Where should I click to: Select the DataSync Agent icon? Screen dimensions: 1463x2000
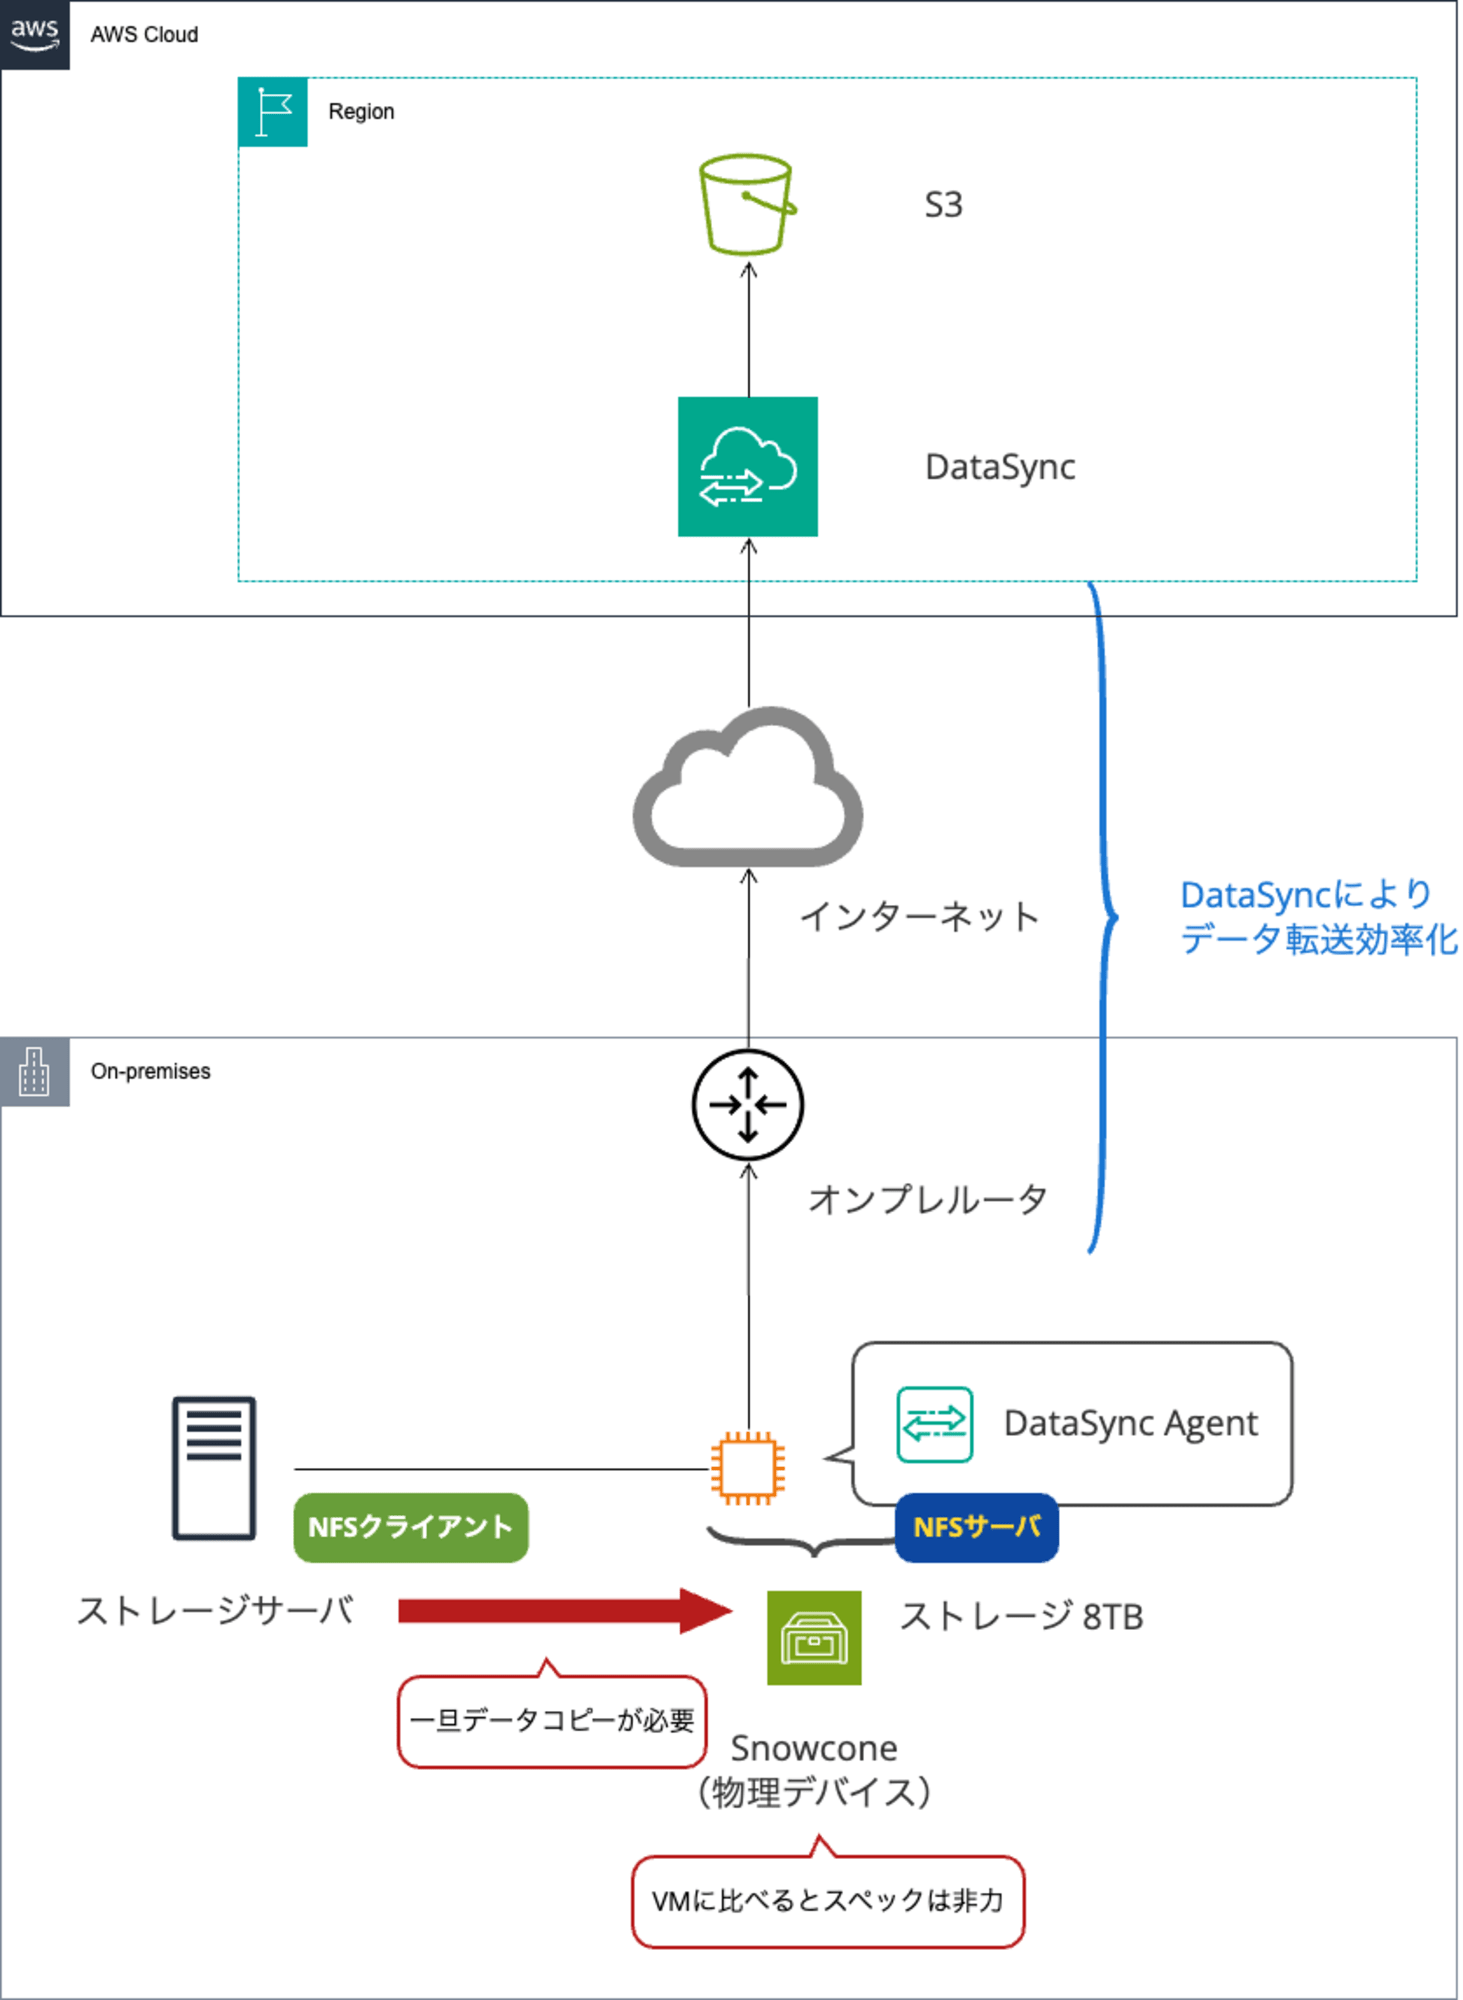[x=935, y=1424]
